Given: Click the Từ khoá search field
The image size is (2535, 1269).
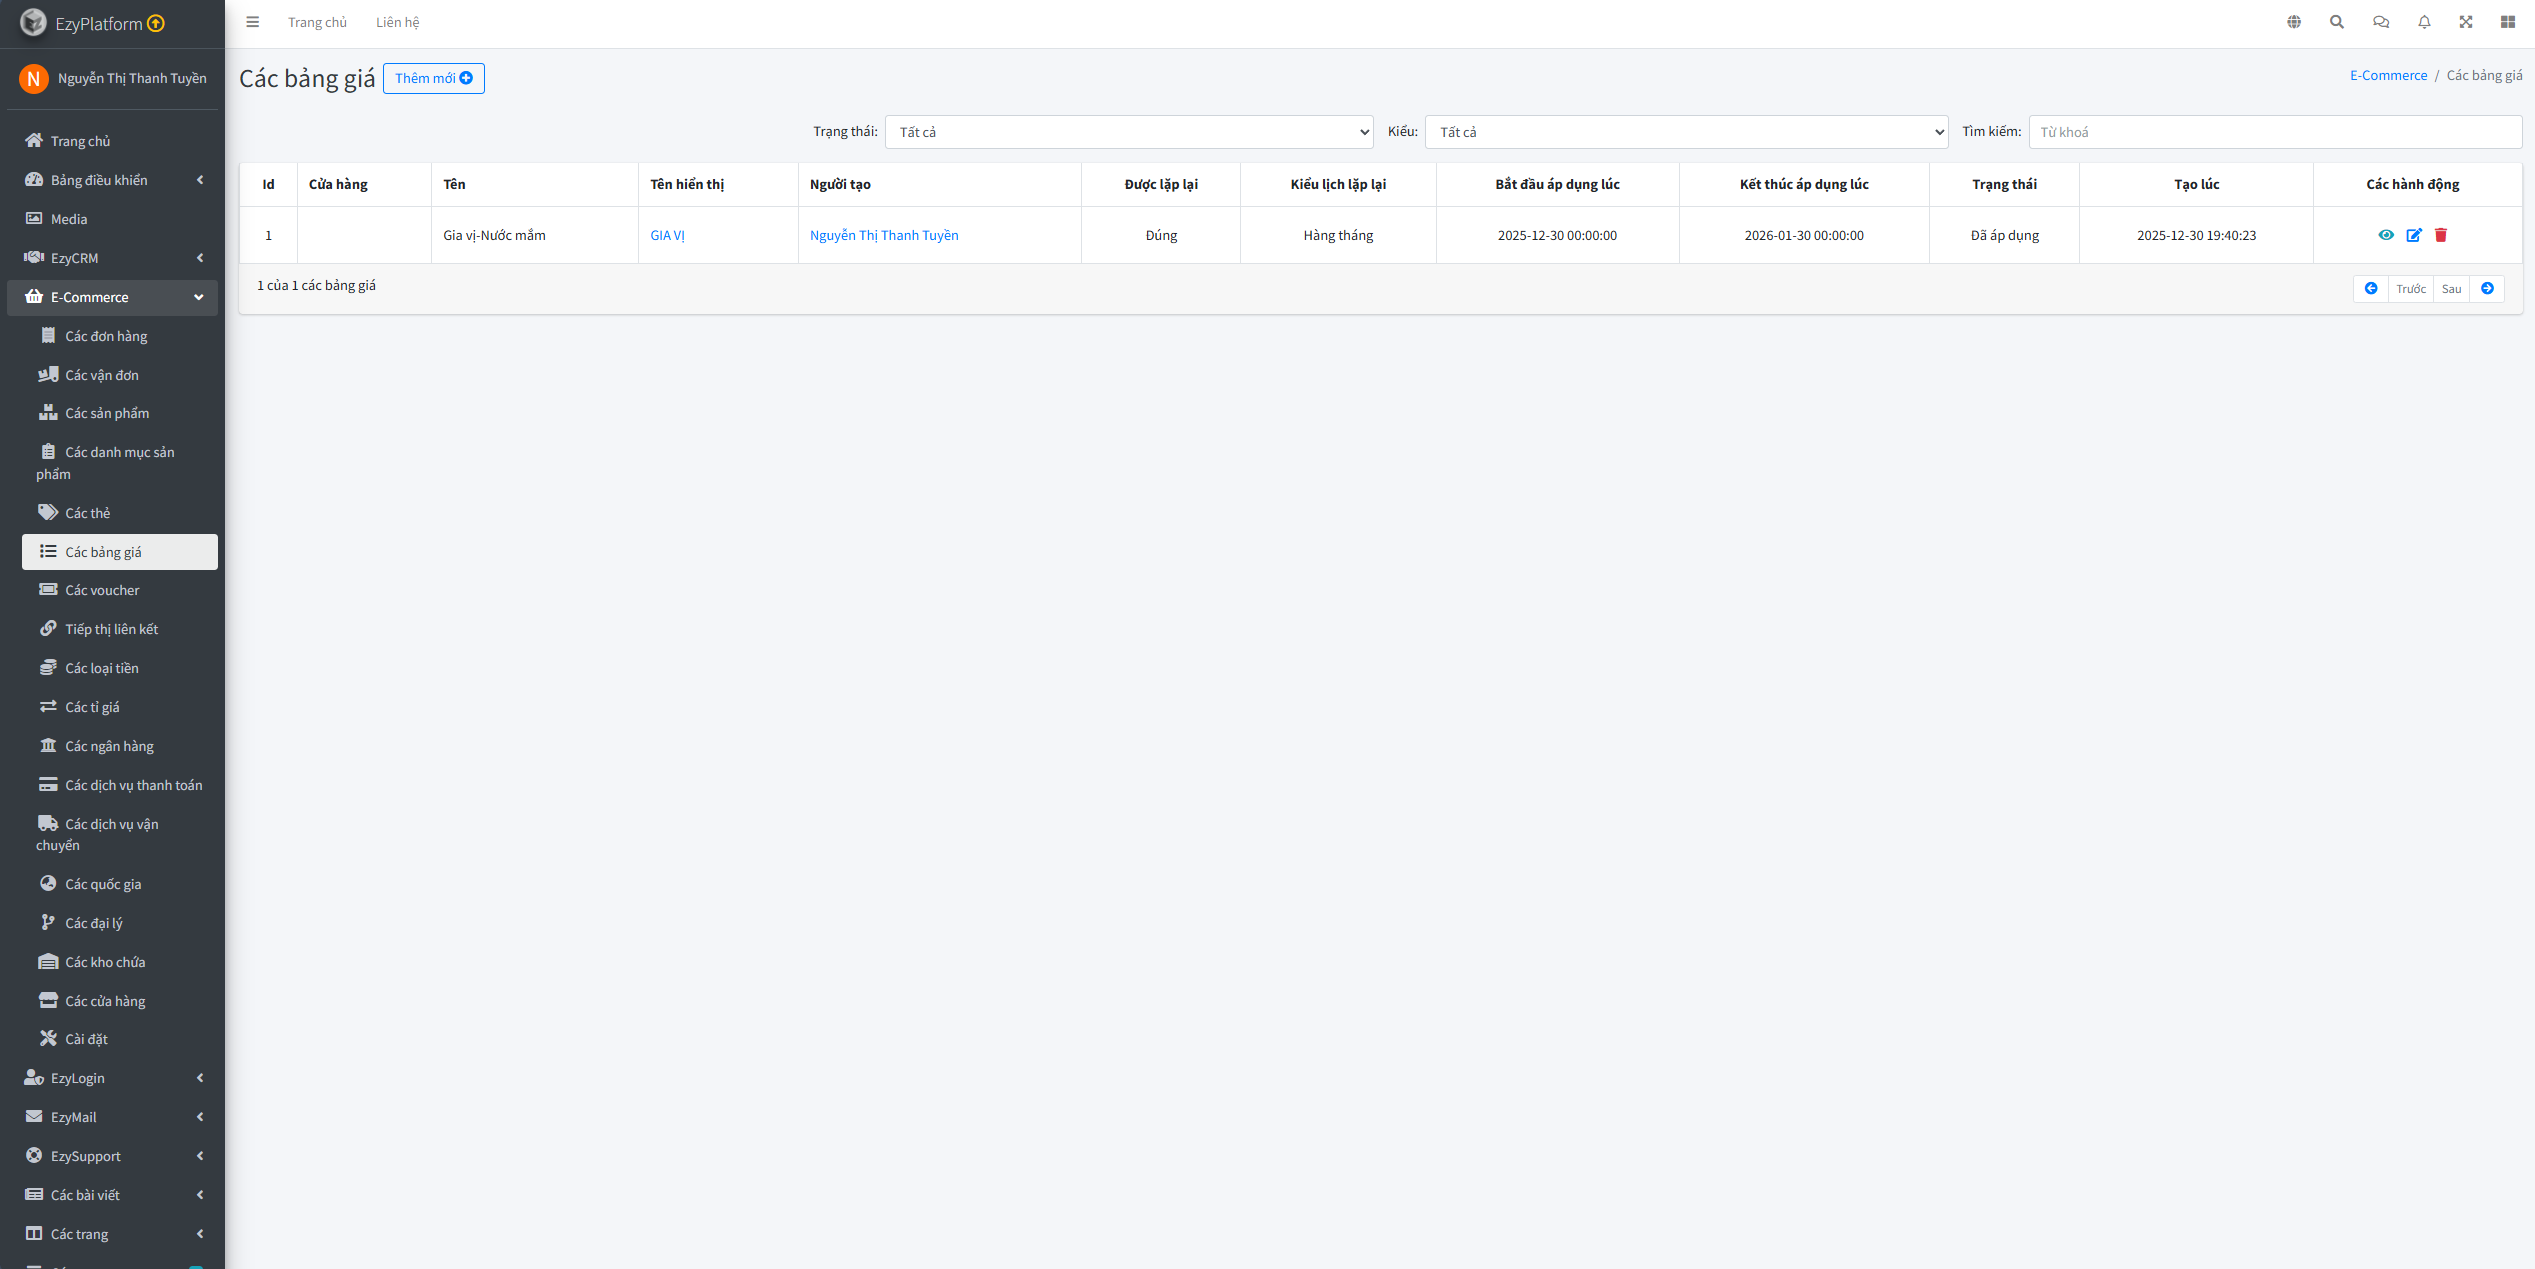Looking at the screenshot, I should pos(2274,132).
